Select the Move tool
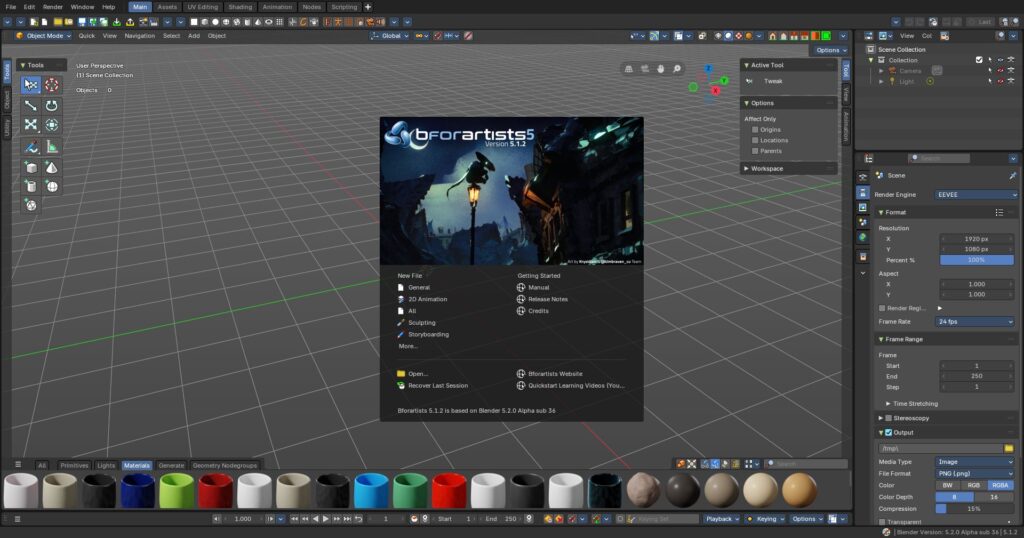This screenshot has width=1024, height=538. [31, 105]
